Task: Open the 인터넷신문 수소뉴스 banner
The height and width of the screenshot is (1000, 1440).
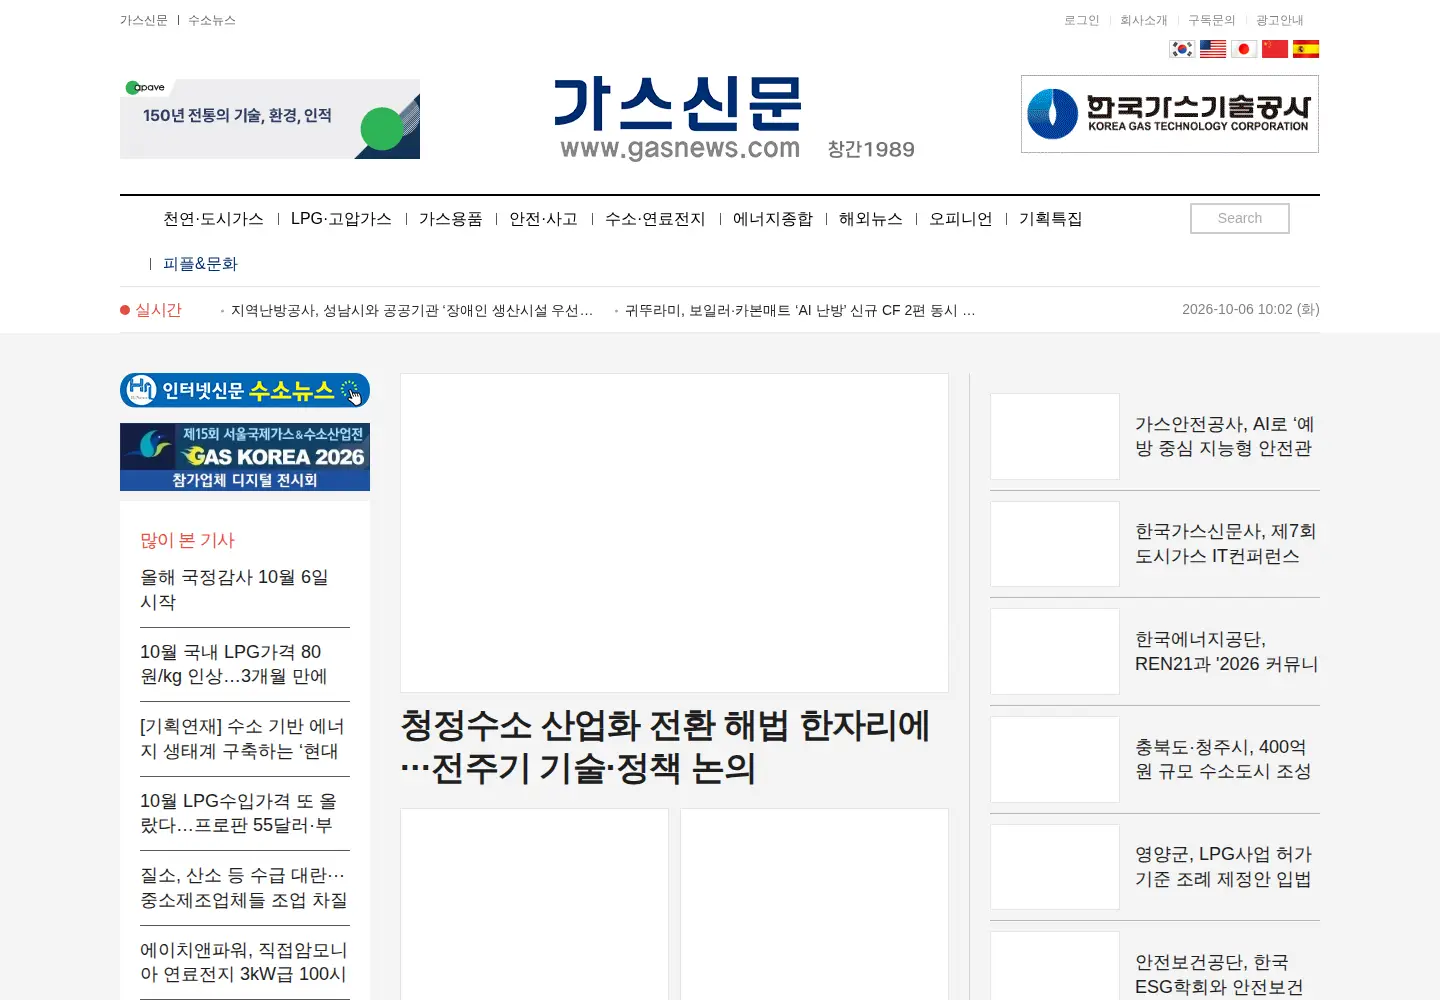Action: (245, 390)
